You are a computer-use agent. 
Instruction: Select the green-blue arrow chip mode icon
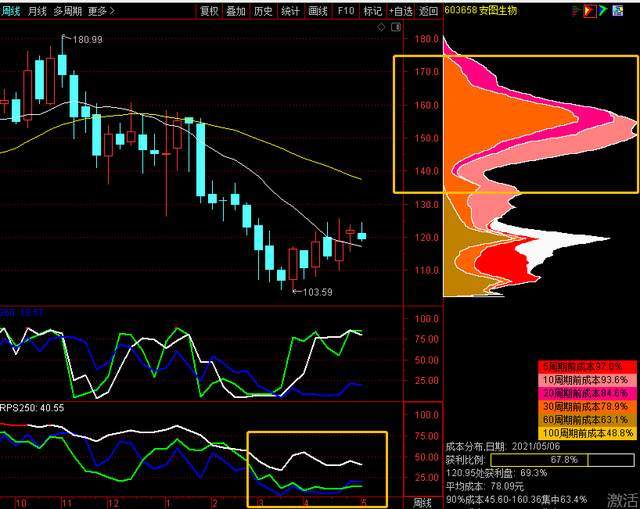(603, 11)
